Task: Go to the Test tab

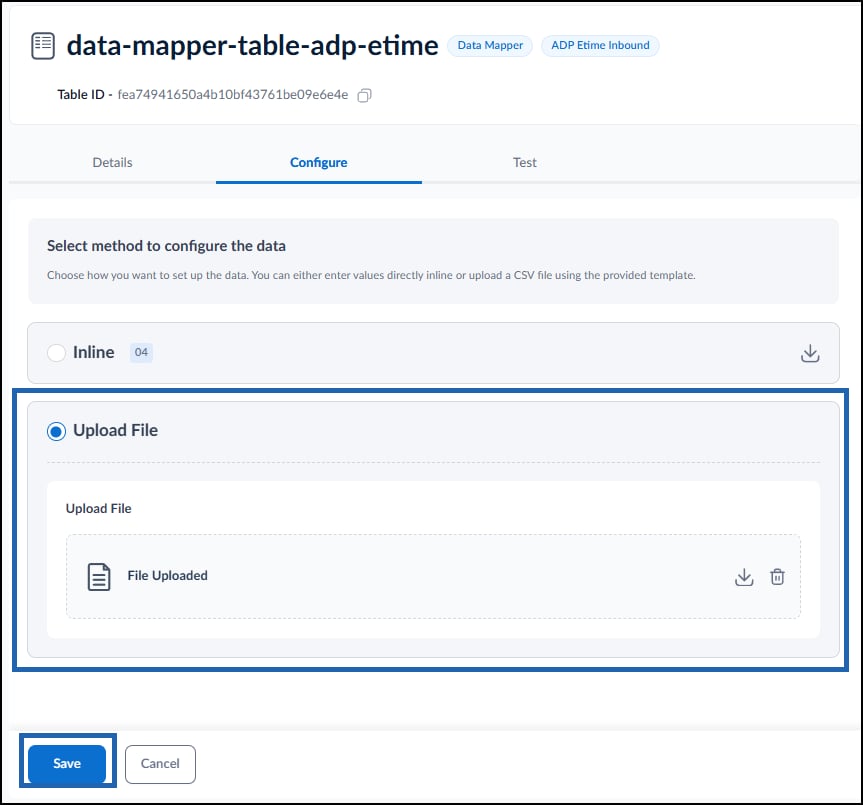Action: (x=525, y=162)
